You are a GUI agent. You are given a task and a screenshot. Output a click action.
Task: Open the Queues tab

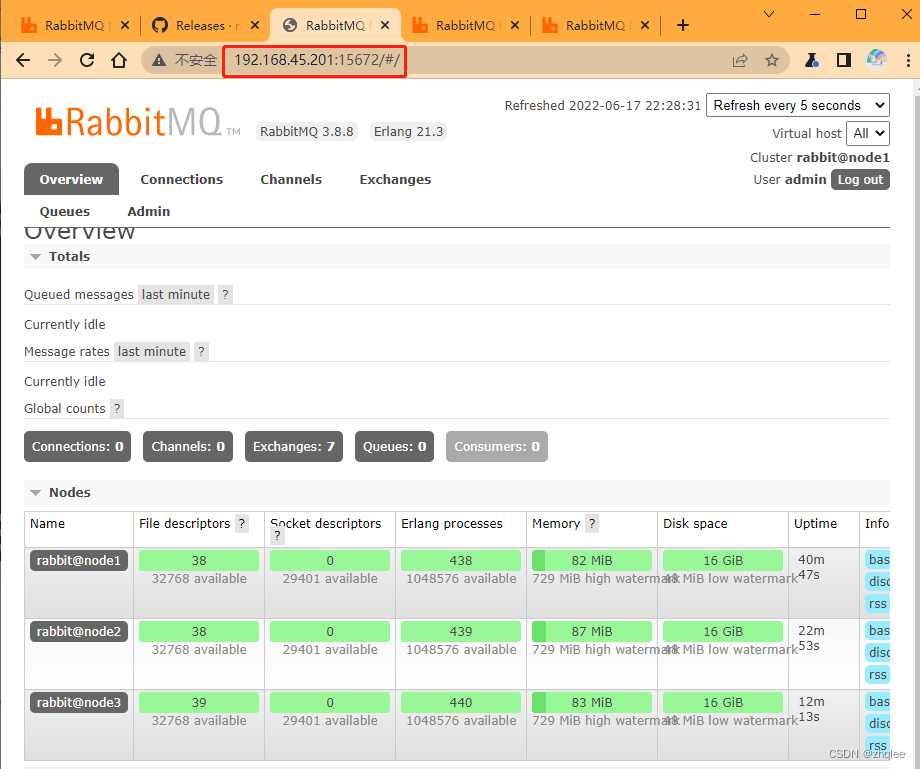pos(65,211)
